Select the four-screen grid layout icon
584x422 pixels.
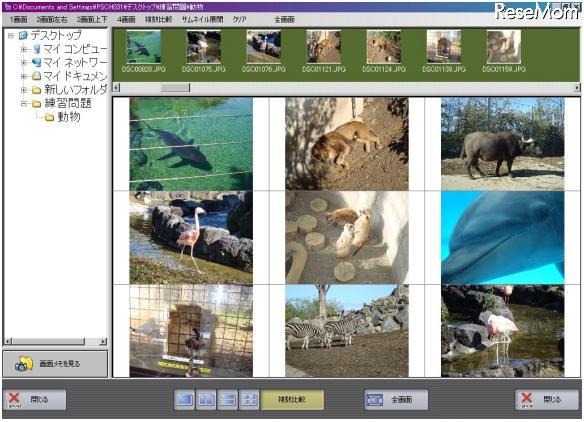(249, 400)
